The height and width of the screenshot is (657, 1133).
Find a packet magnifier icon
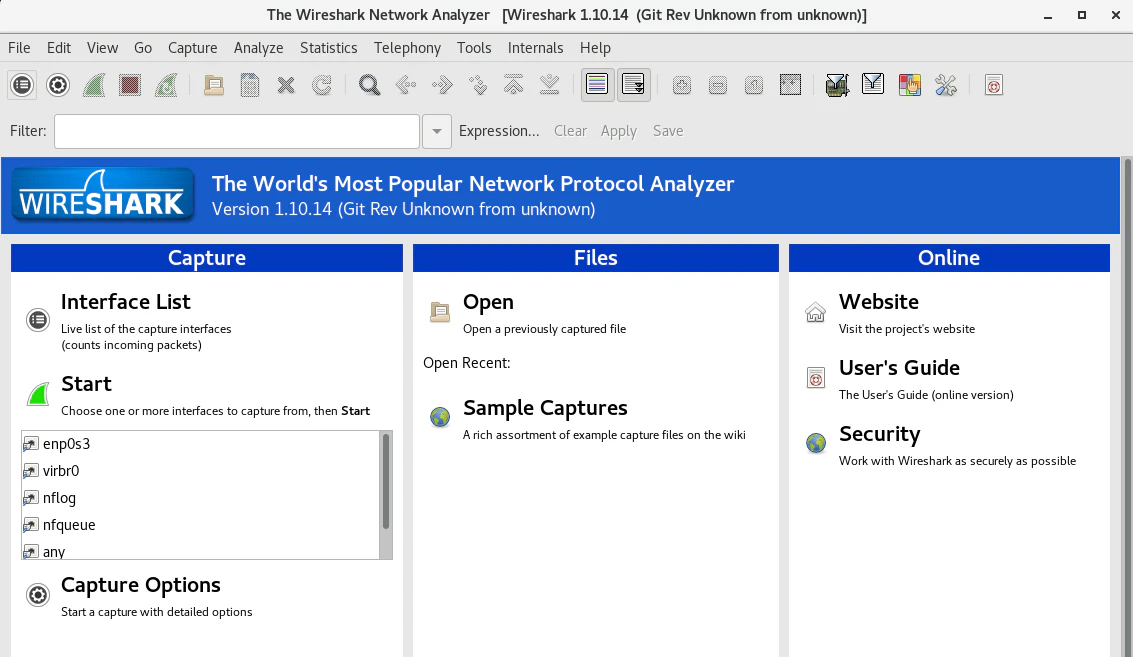click(x=369, y=85)
